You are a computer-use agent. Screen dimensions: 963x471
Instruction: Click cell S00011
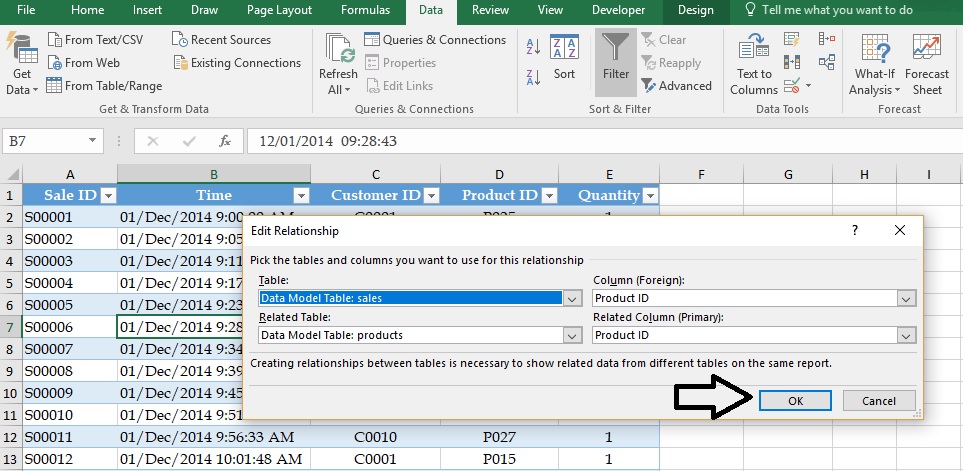pyautogui.click(x=70, y=437)
